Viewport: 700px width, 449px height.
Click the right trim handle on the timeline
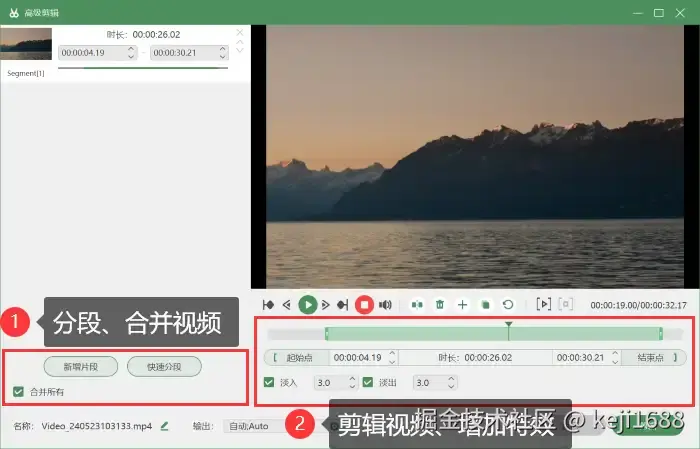[x=661, y=333]
